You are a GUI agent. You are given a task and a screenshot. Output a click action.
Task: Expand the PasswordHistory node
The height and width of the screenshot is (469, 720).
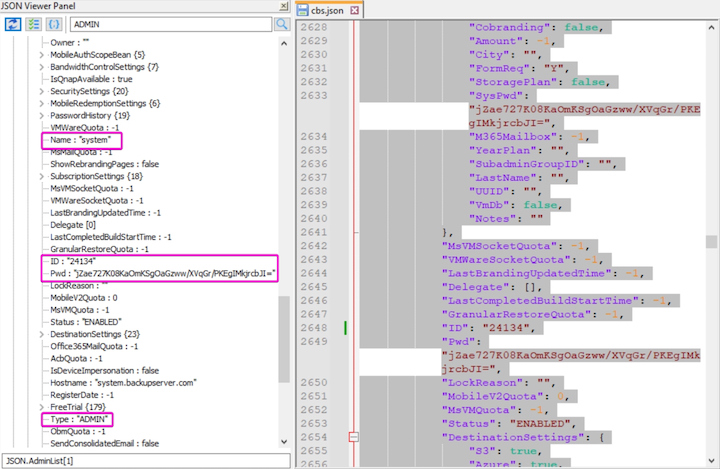coord(42,115)
